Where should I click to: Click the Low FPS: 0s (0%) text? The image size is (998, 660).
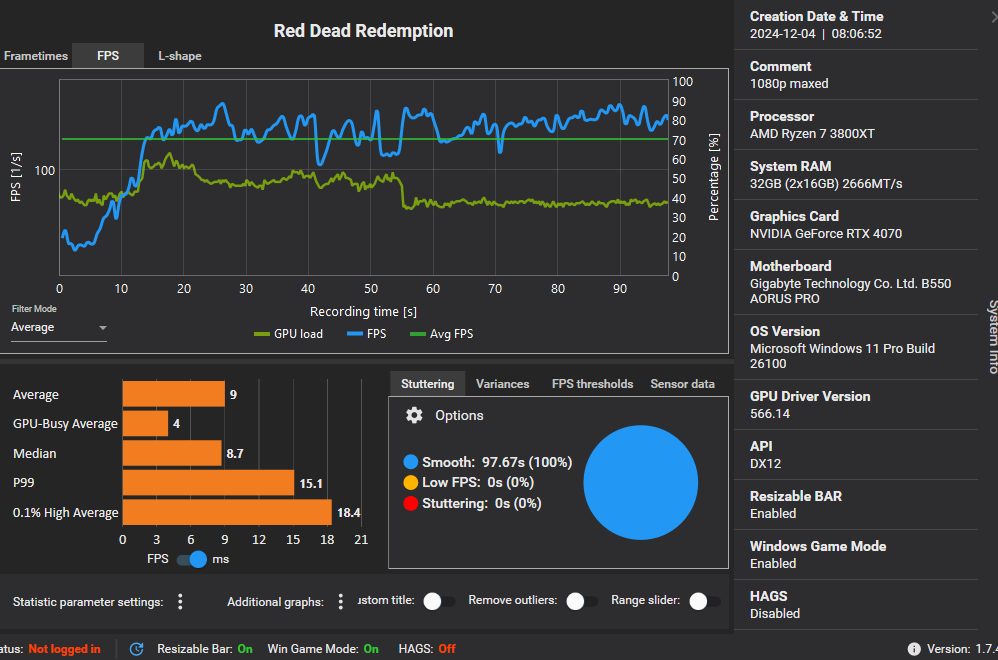[477, 482]
